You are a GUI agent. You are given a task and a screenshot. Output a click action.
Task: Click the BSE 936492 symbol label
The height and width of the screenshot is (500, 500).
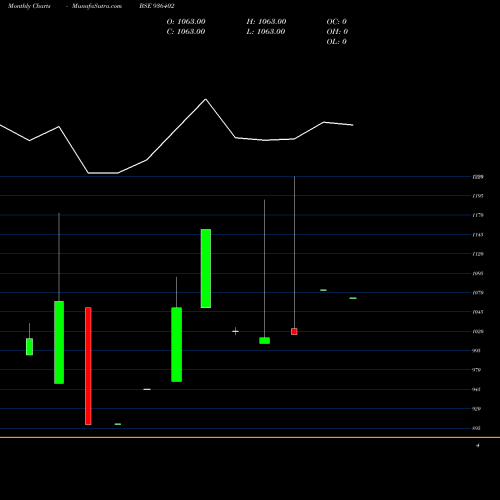click(157, 6)
